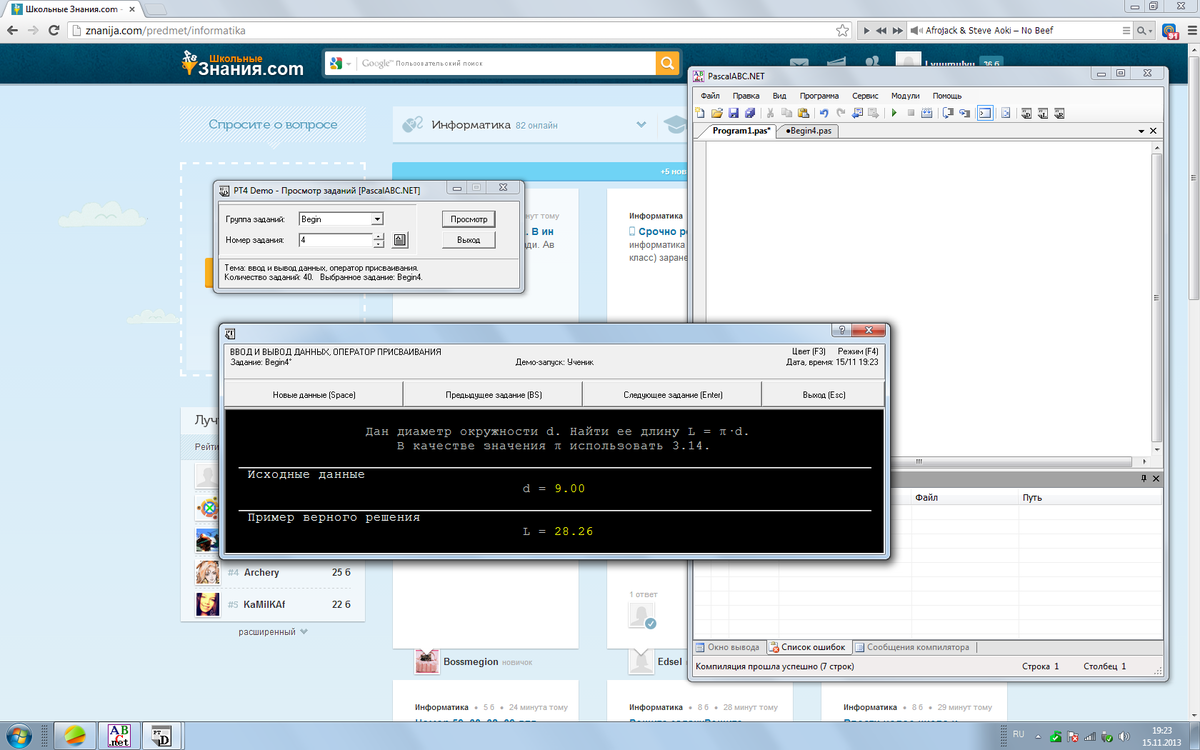1200x750 pixels.
Task: Stop program square icon in PascalABC.NET
Action: coord(911,113)
